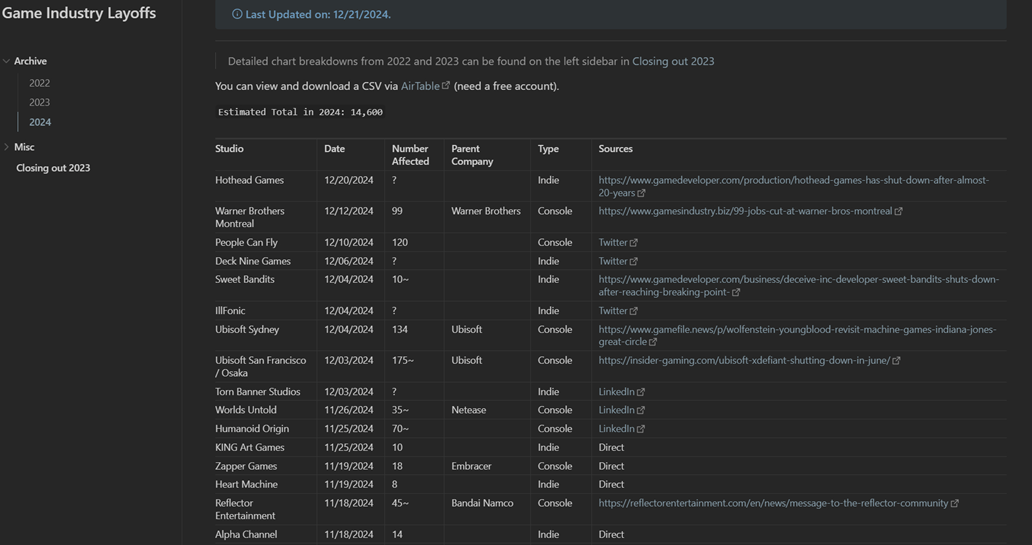
Task: Click the AirTable external link icon
Action: 446,85
